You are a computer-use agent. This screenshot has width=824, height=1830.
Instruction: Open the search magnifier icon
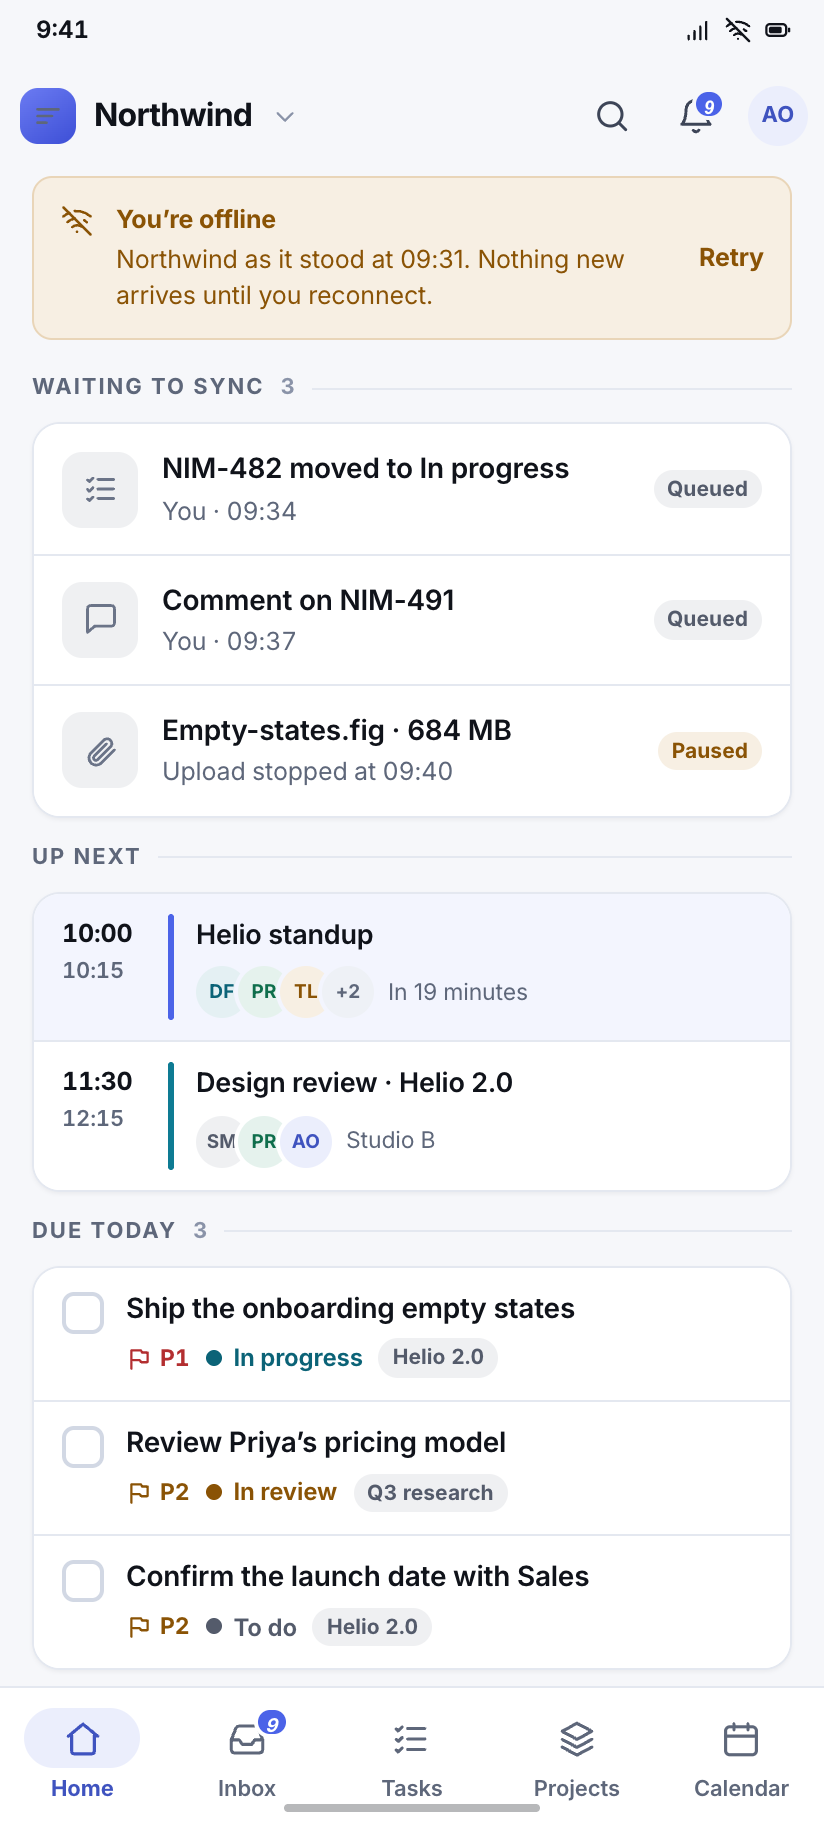(612, 116)
